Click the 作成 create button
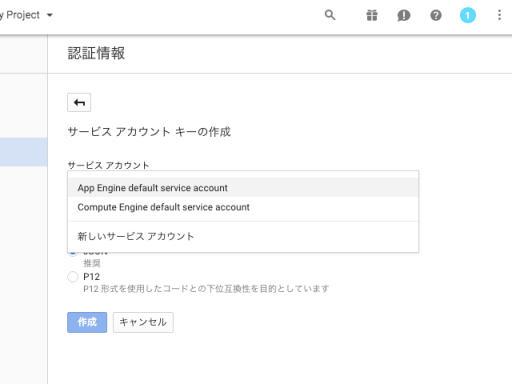The image size is (512, 384). [x=87, y=322]
